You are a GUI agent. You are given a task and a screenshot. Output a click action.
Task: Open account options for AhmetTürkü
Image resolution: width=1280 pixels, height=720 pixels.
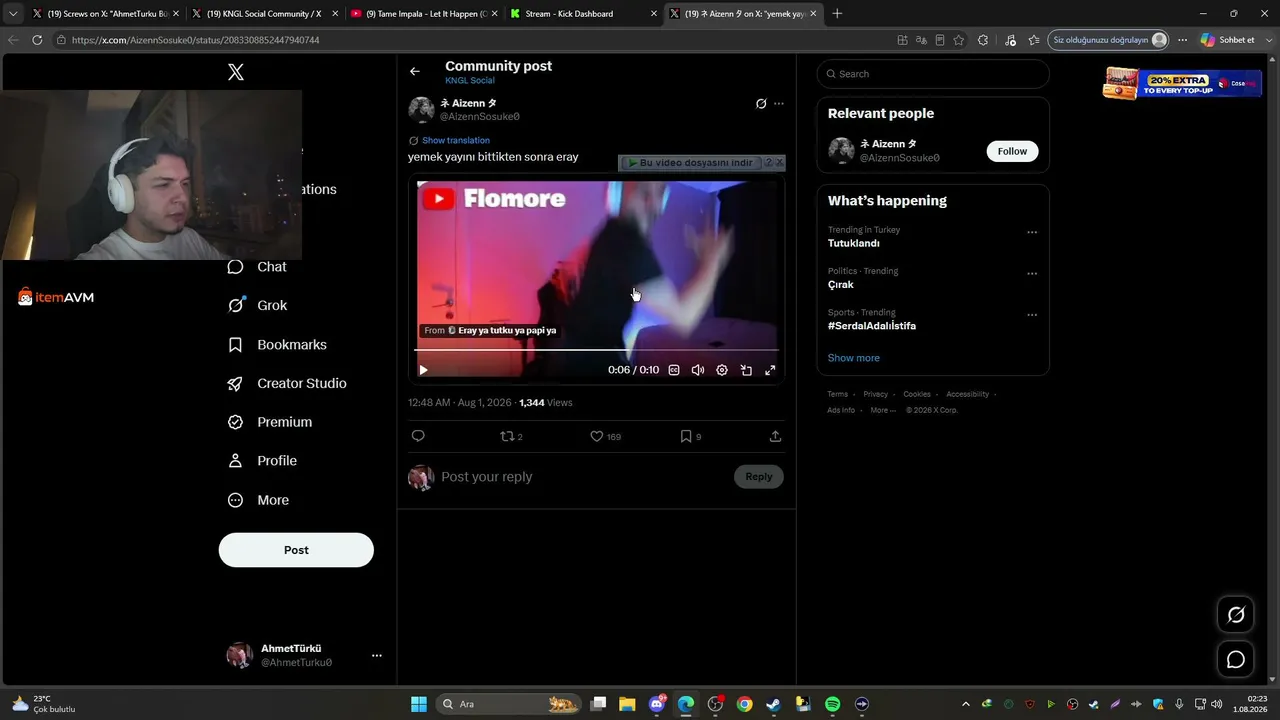[377, 656]
